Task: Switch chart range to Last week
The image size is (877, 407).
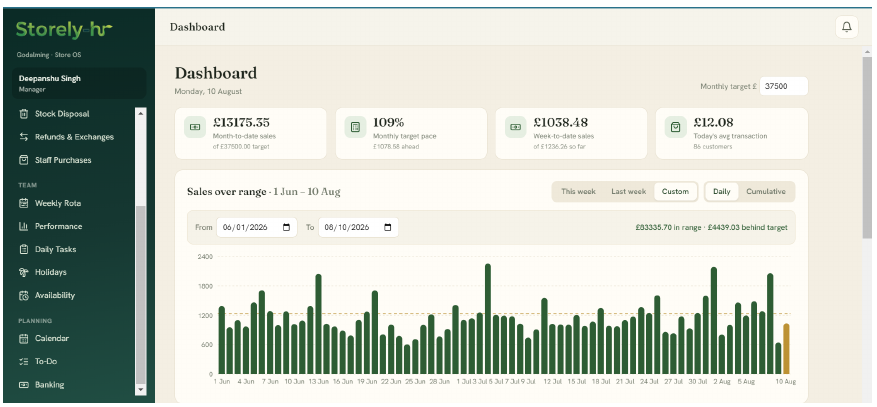Action: pos(628,191)
